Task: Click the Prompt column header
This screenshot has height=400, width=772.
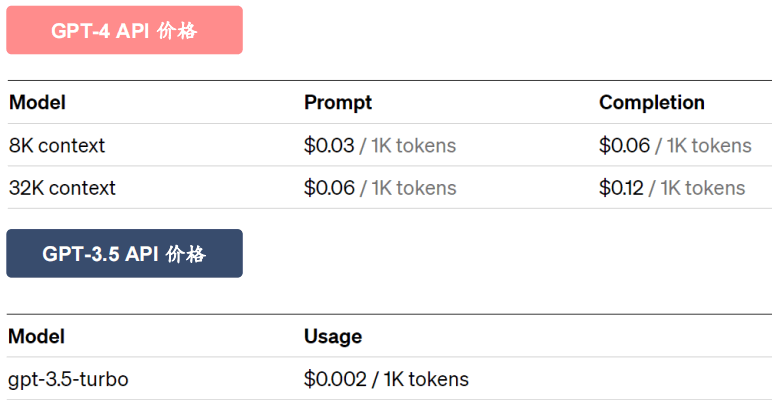Action: pos(338,102)
